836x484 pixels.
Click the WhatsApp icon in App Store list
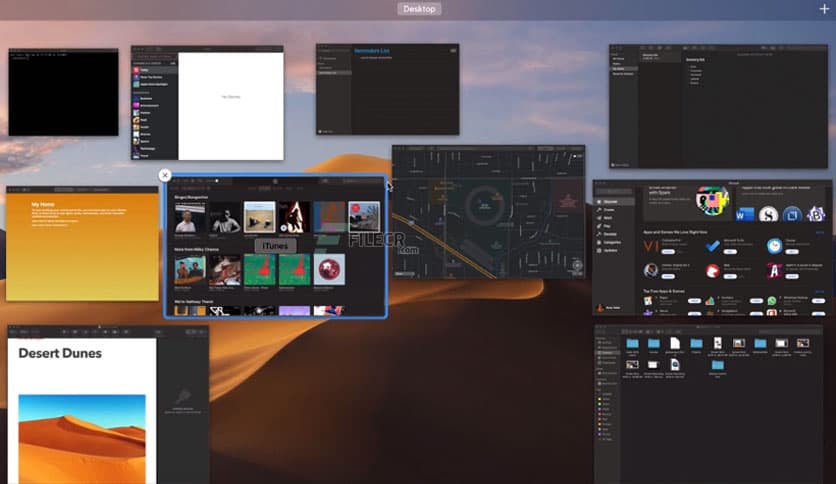771,301
